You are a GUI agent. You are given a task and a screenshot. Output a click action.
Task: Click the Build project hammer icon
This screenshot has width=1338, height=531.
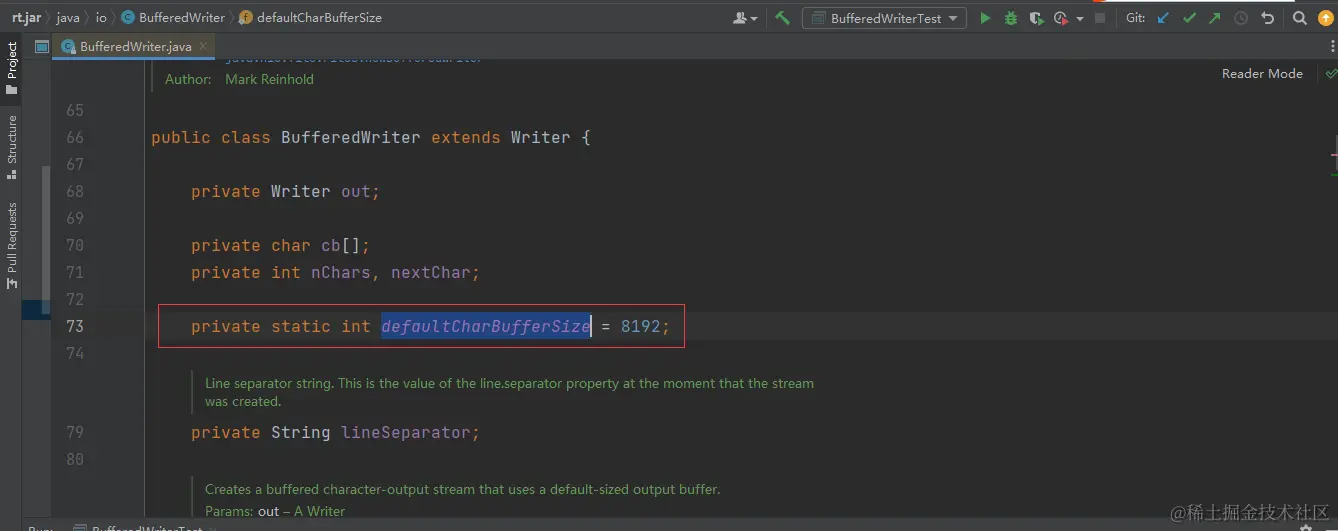click(782, 18)
